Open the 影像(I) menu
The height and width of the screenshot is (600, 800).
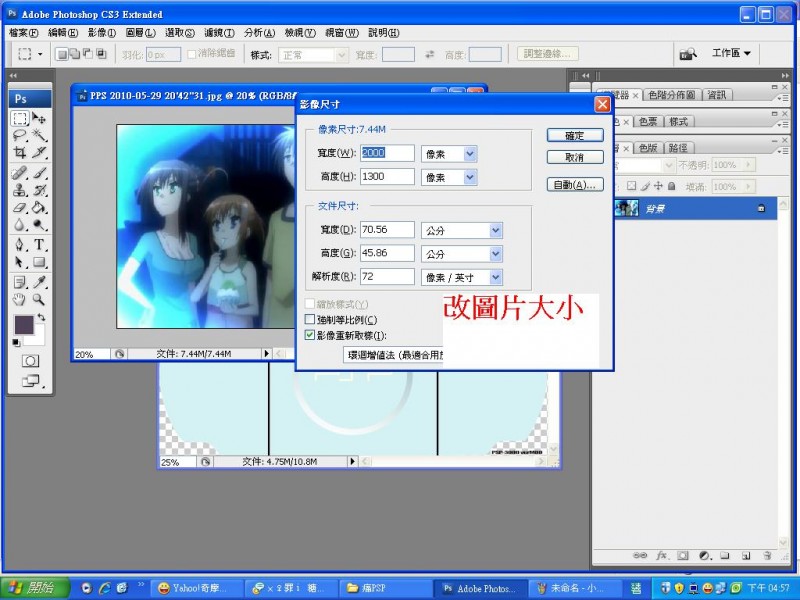point(102,33)
